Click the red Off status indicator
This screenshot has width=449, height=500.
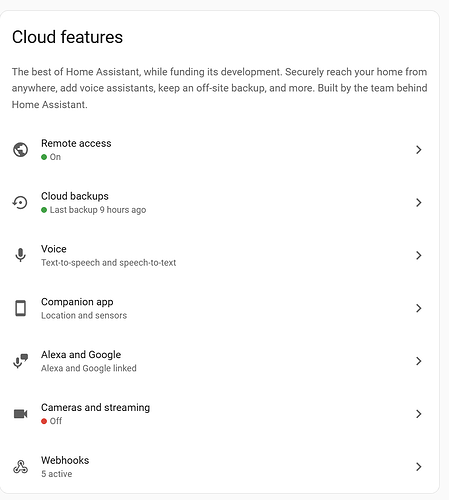(x=44, y=421)
